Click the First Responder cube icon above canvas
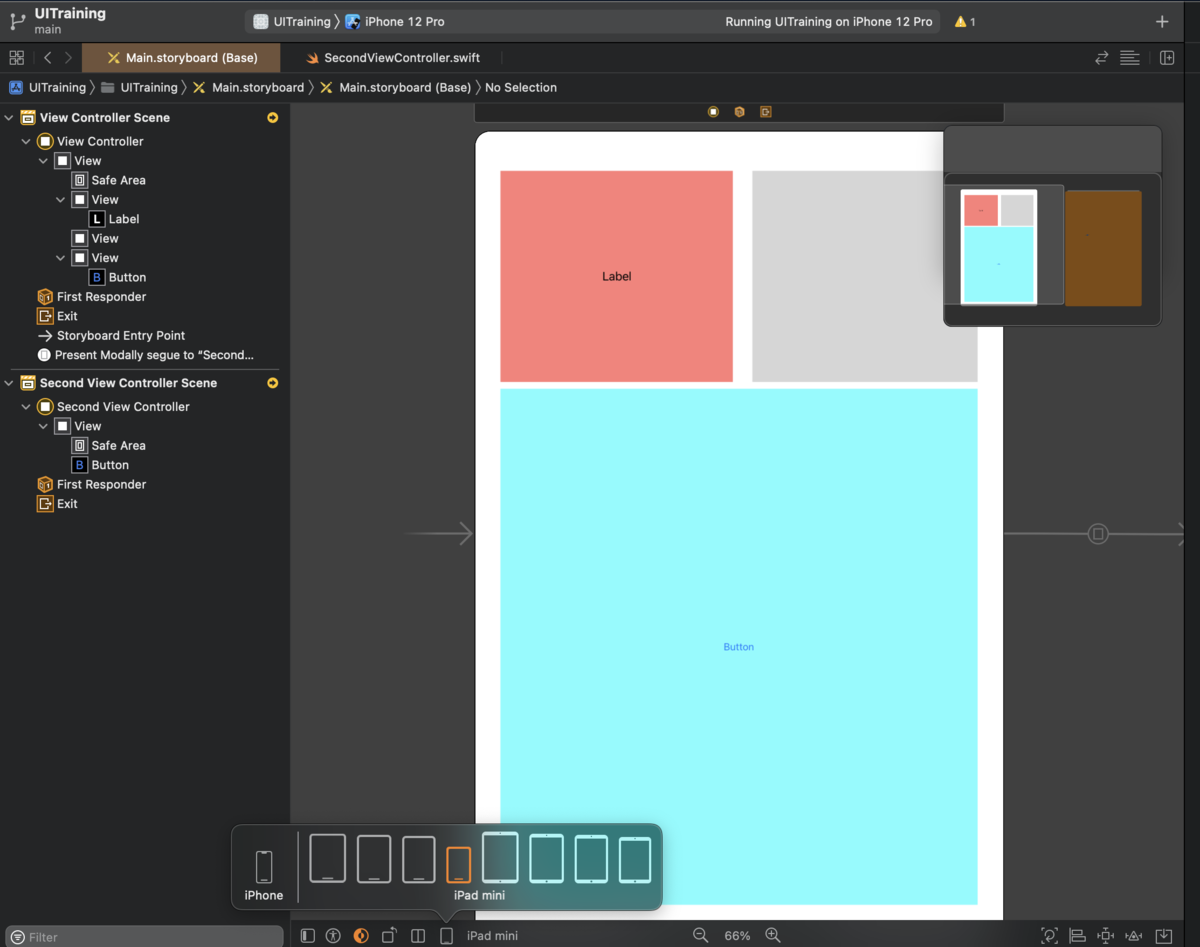 (x=739, y=112)
